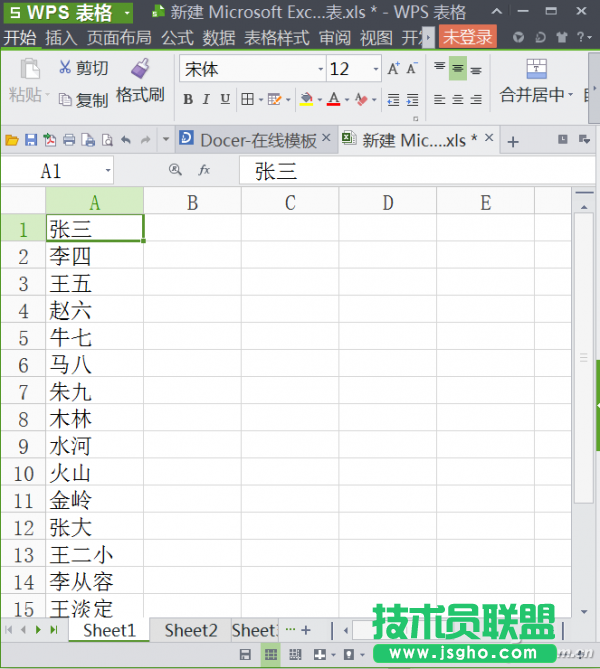Save the workbook with floppy icon
This screenshot has width=600, height=669.
point(31,140)
